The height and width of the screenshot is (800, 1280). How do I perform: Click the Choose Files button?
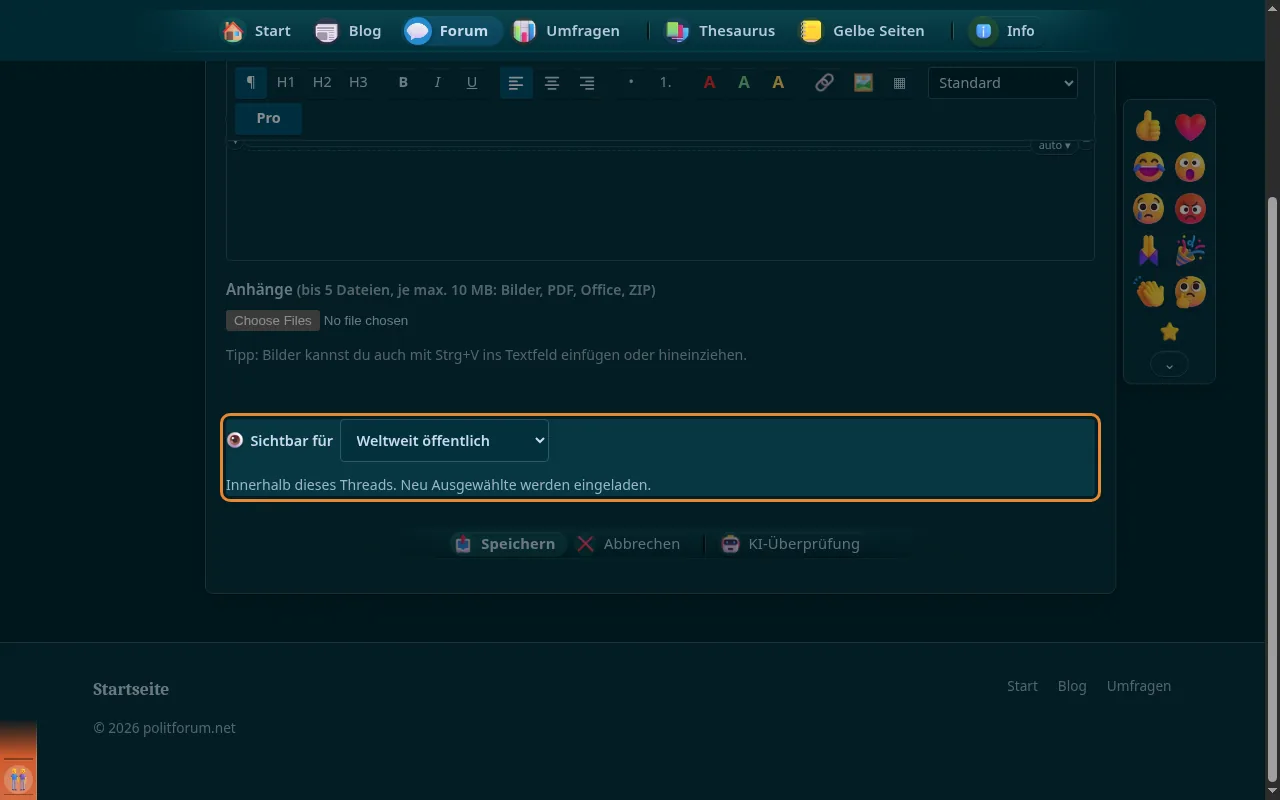(x=273, y=321)
